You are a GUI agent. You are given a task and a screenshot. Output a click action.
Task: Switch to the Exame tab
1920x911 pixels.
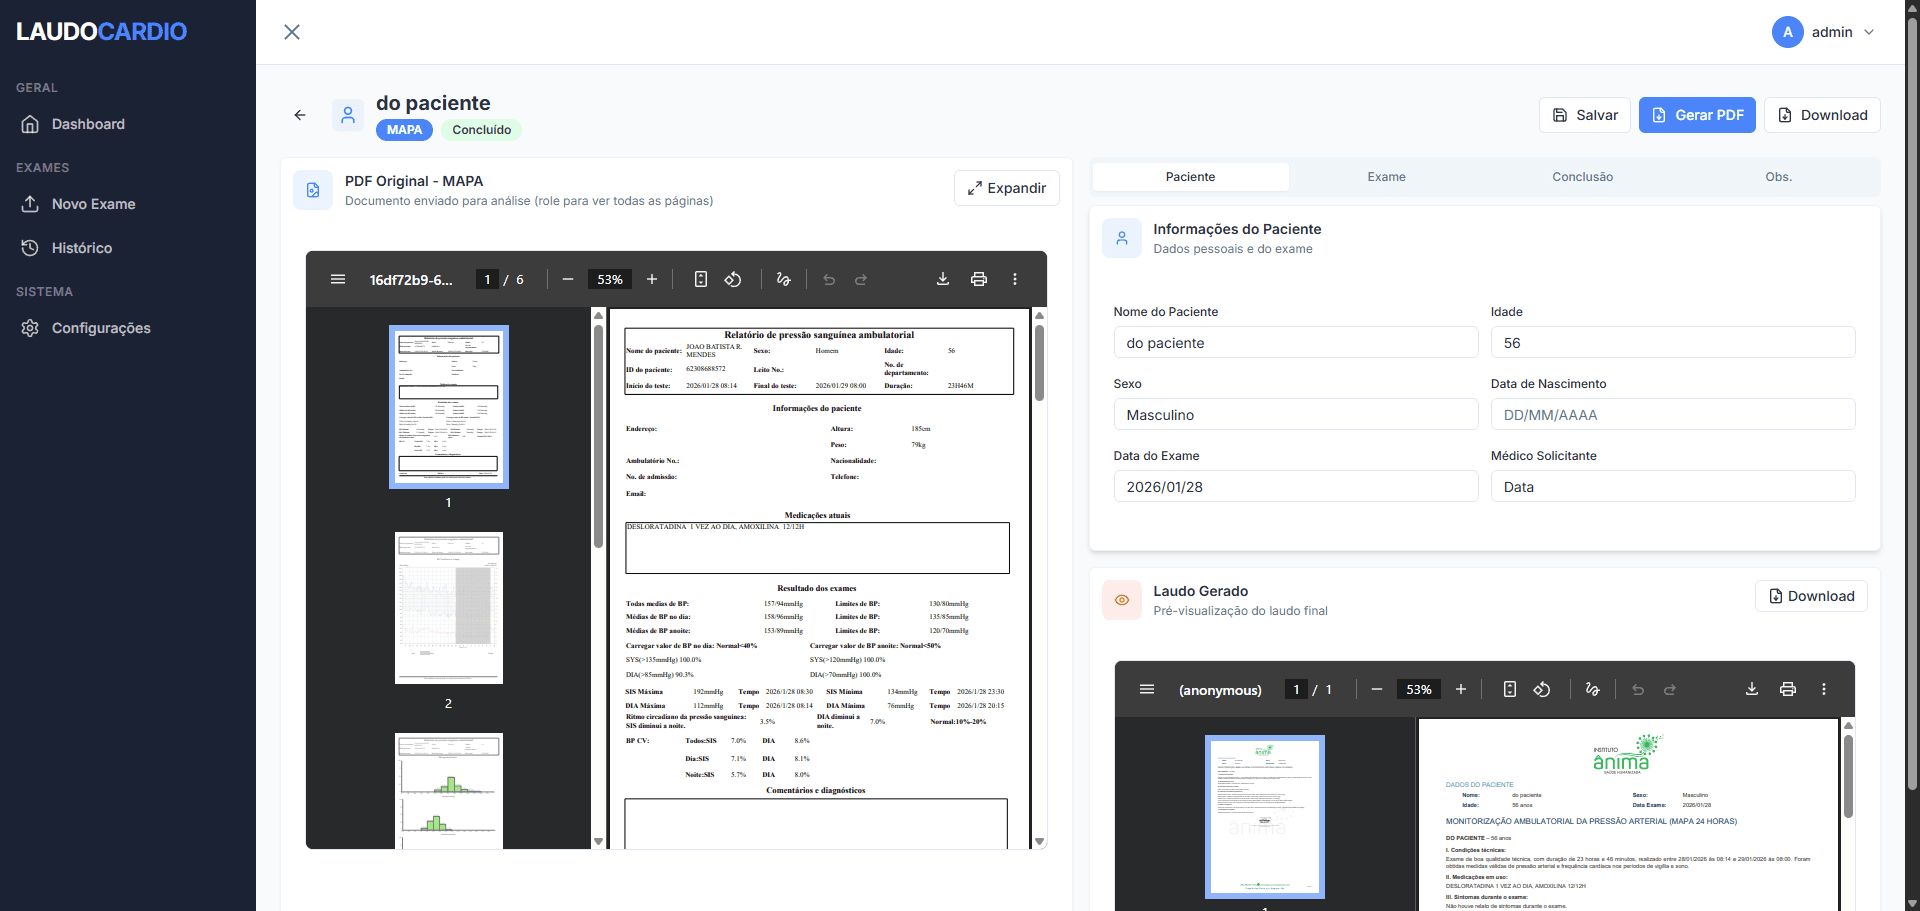click(1386, 177)
